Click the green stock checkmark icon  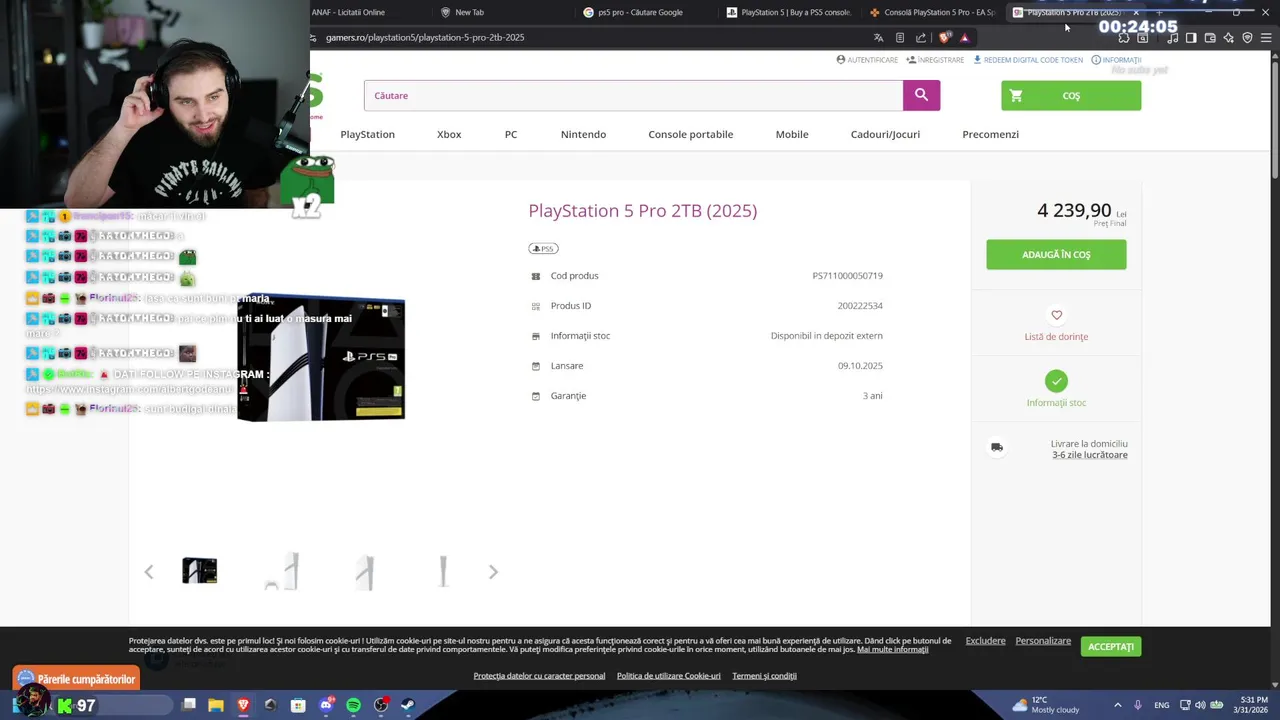tap(1056, 381)
